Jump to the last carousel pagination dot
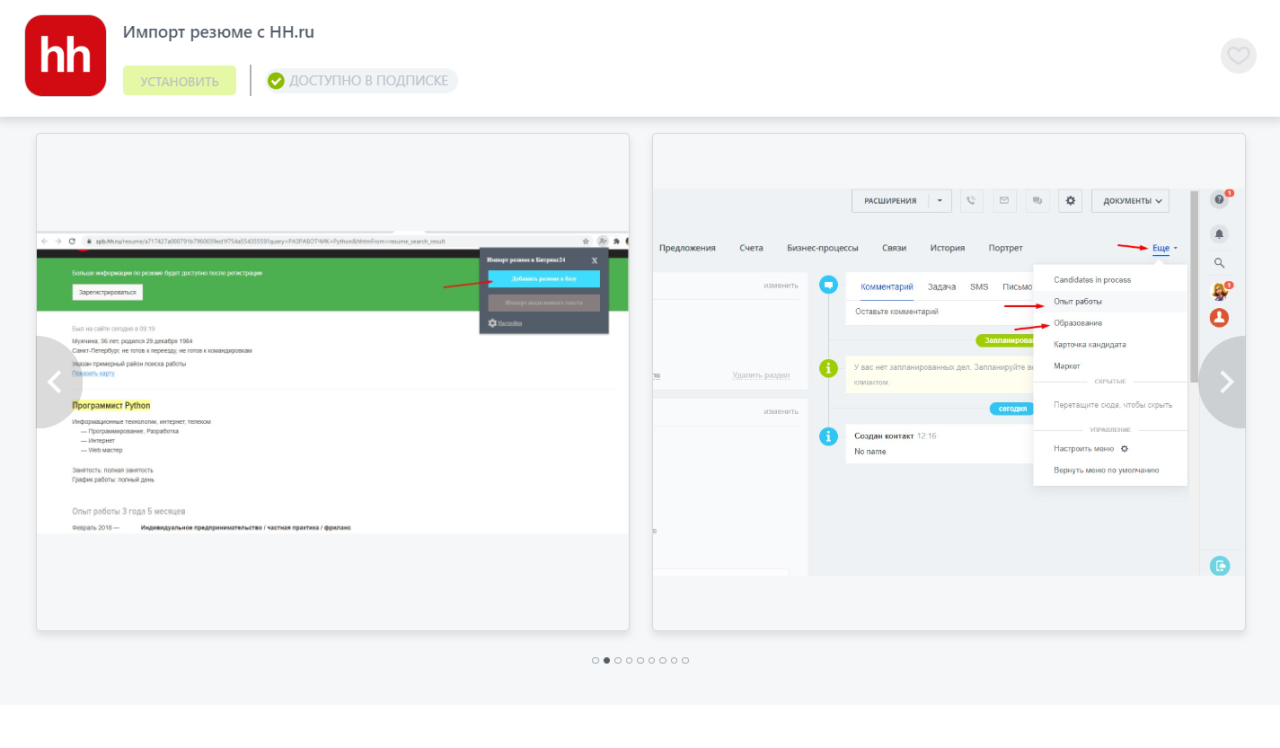Image resolution: width=1280 pixels, height=748 pixels. [685, 660]
